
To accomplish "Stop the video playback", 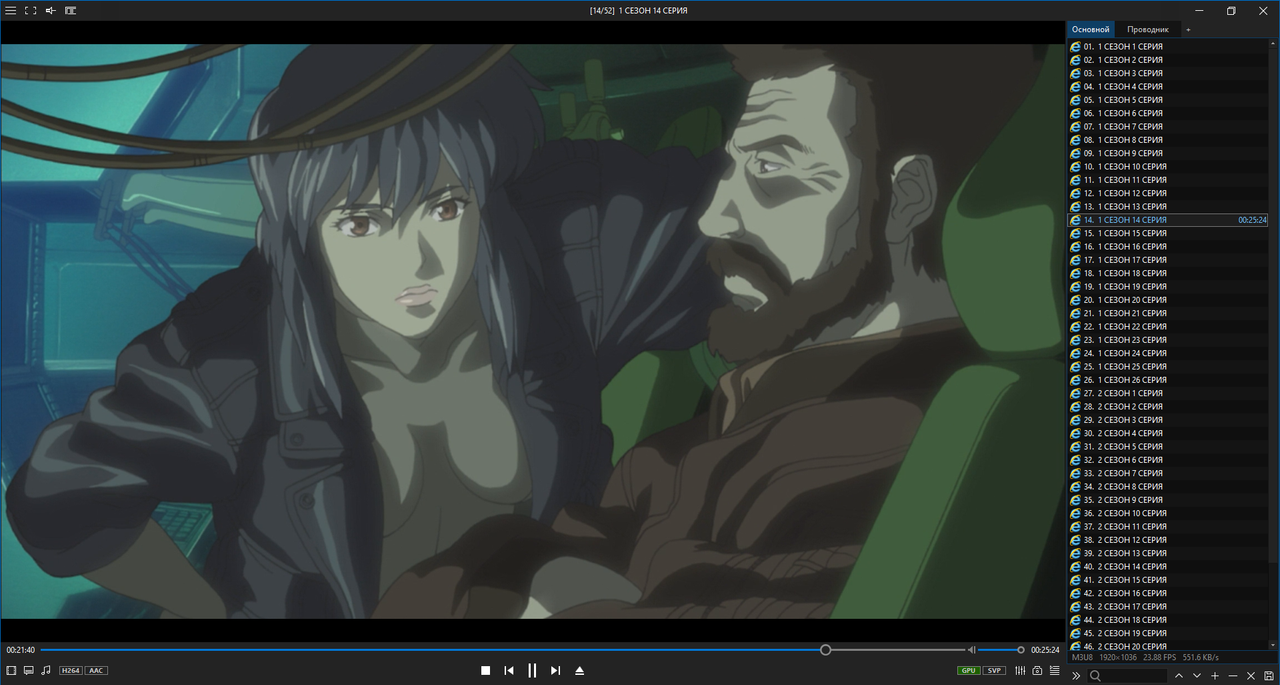I will tap(485, 670).
